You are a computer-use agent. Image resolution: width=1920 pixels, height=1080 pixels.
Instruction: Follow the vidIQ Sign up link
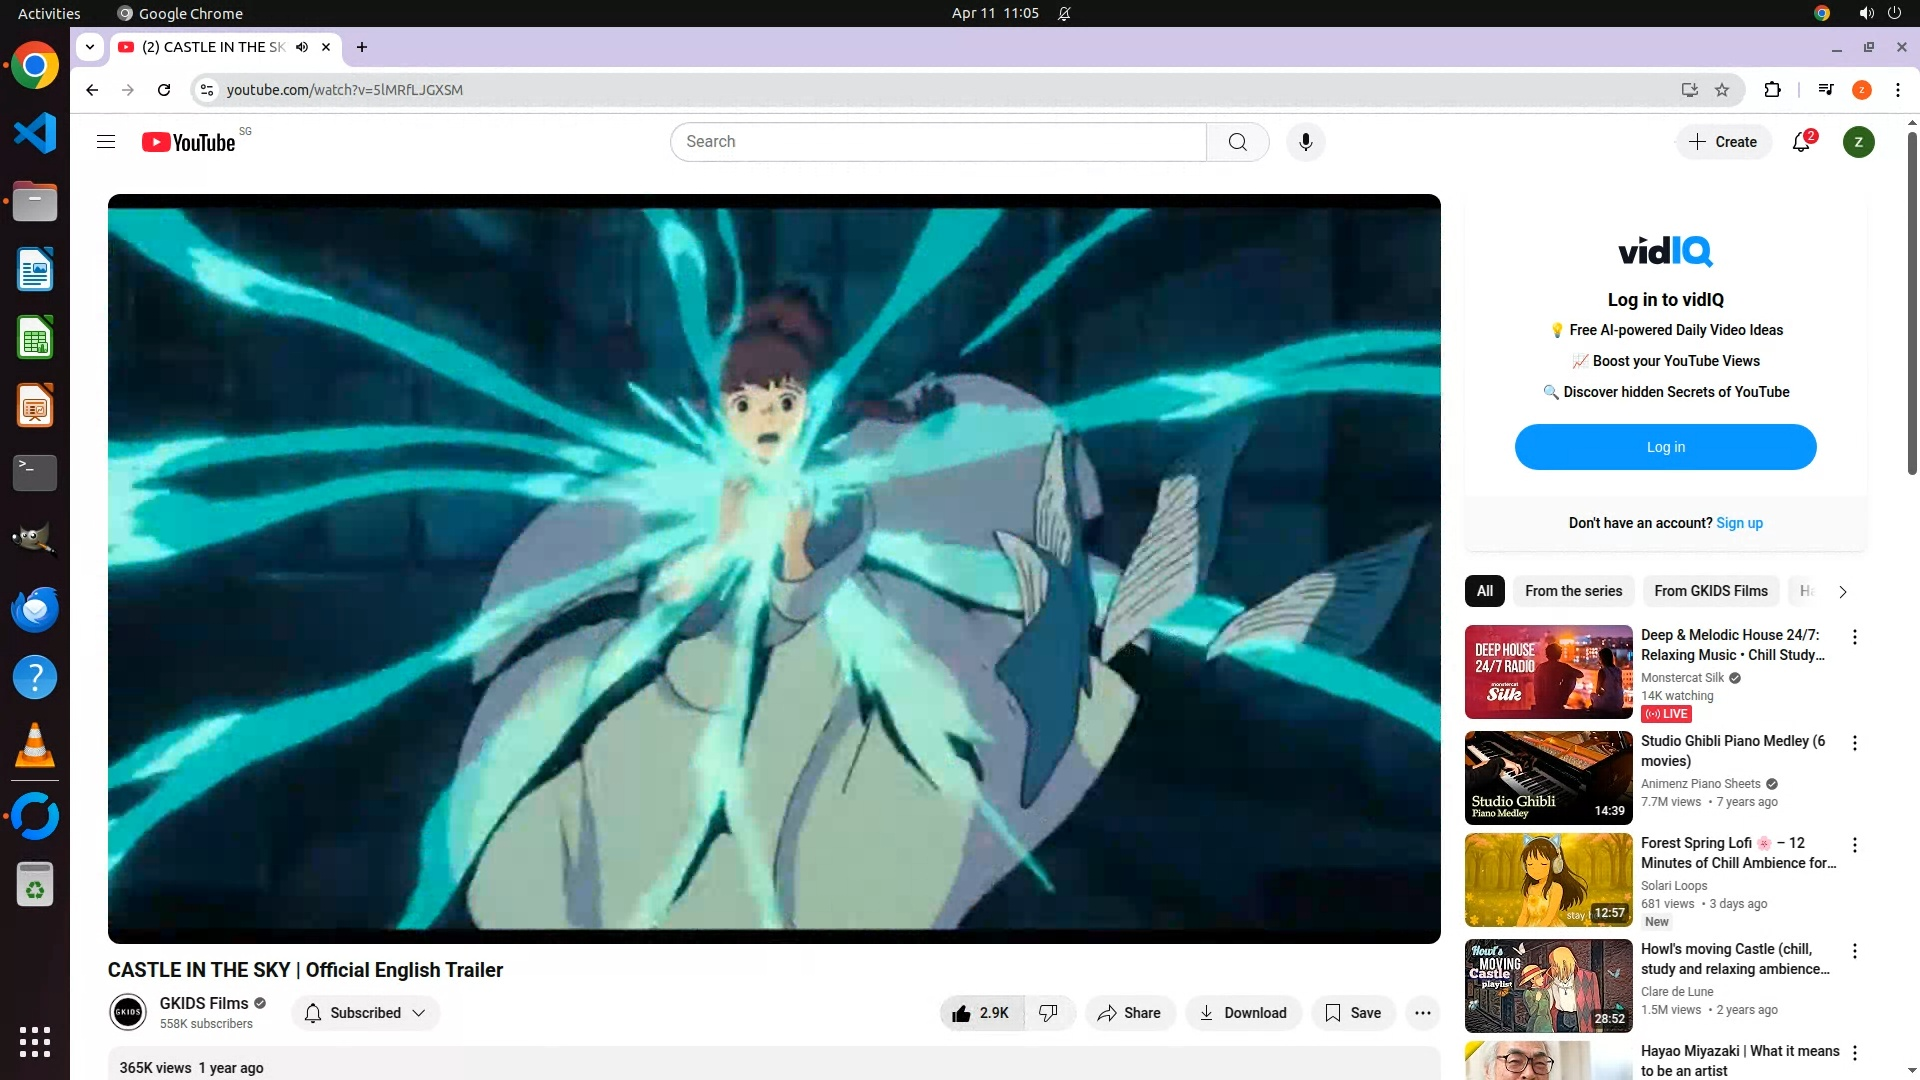click(1739, 523)
